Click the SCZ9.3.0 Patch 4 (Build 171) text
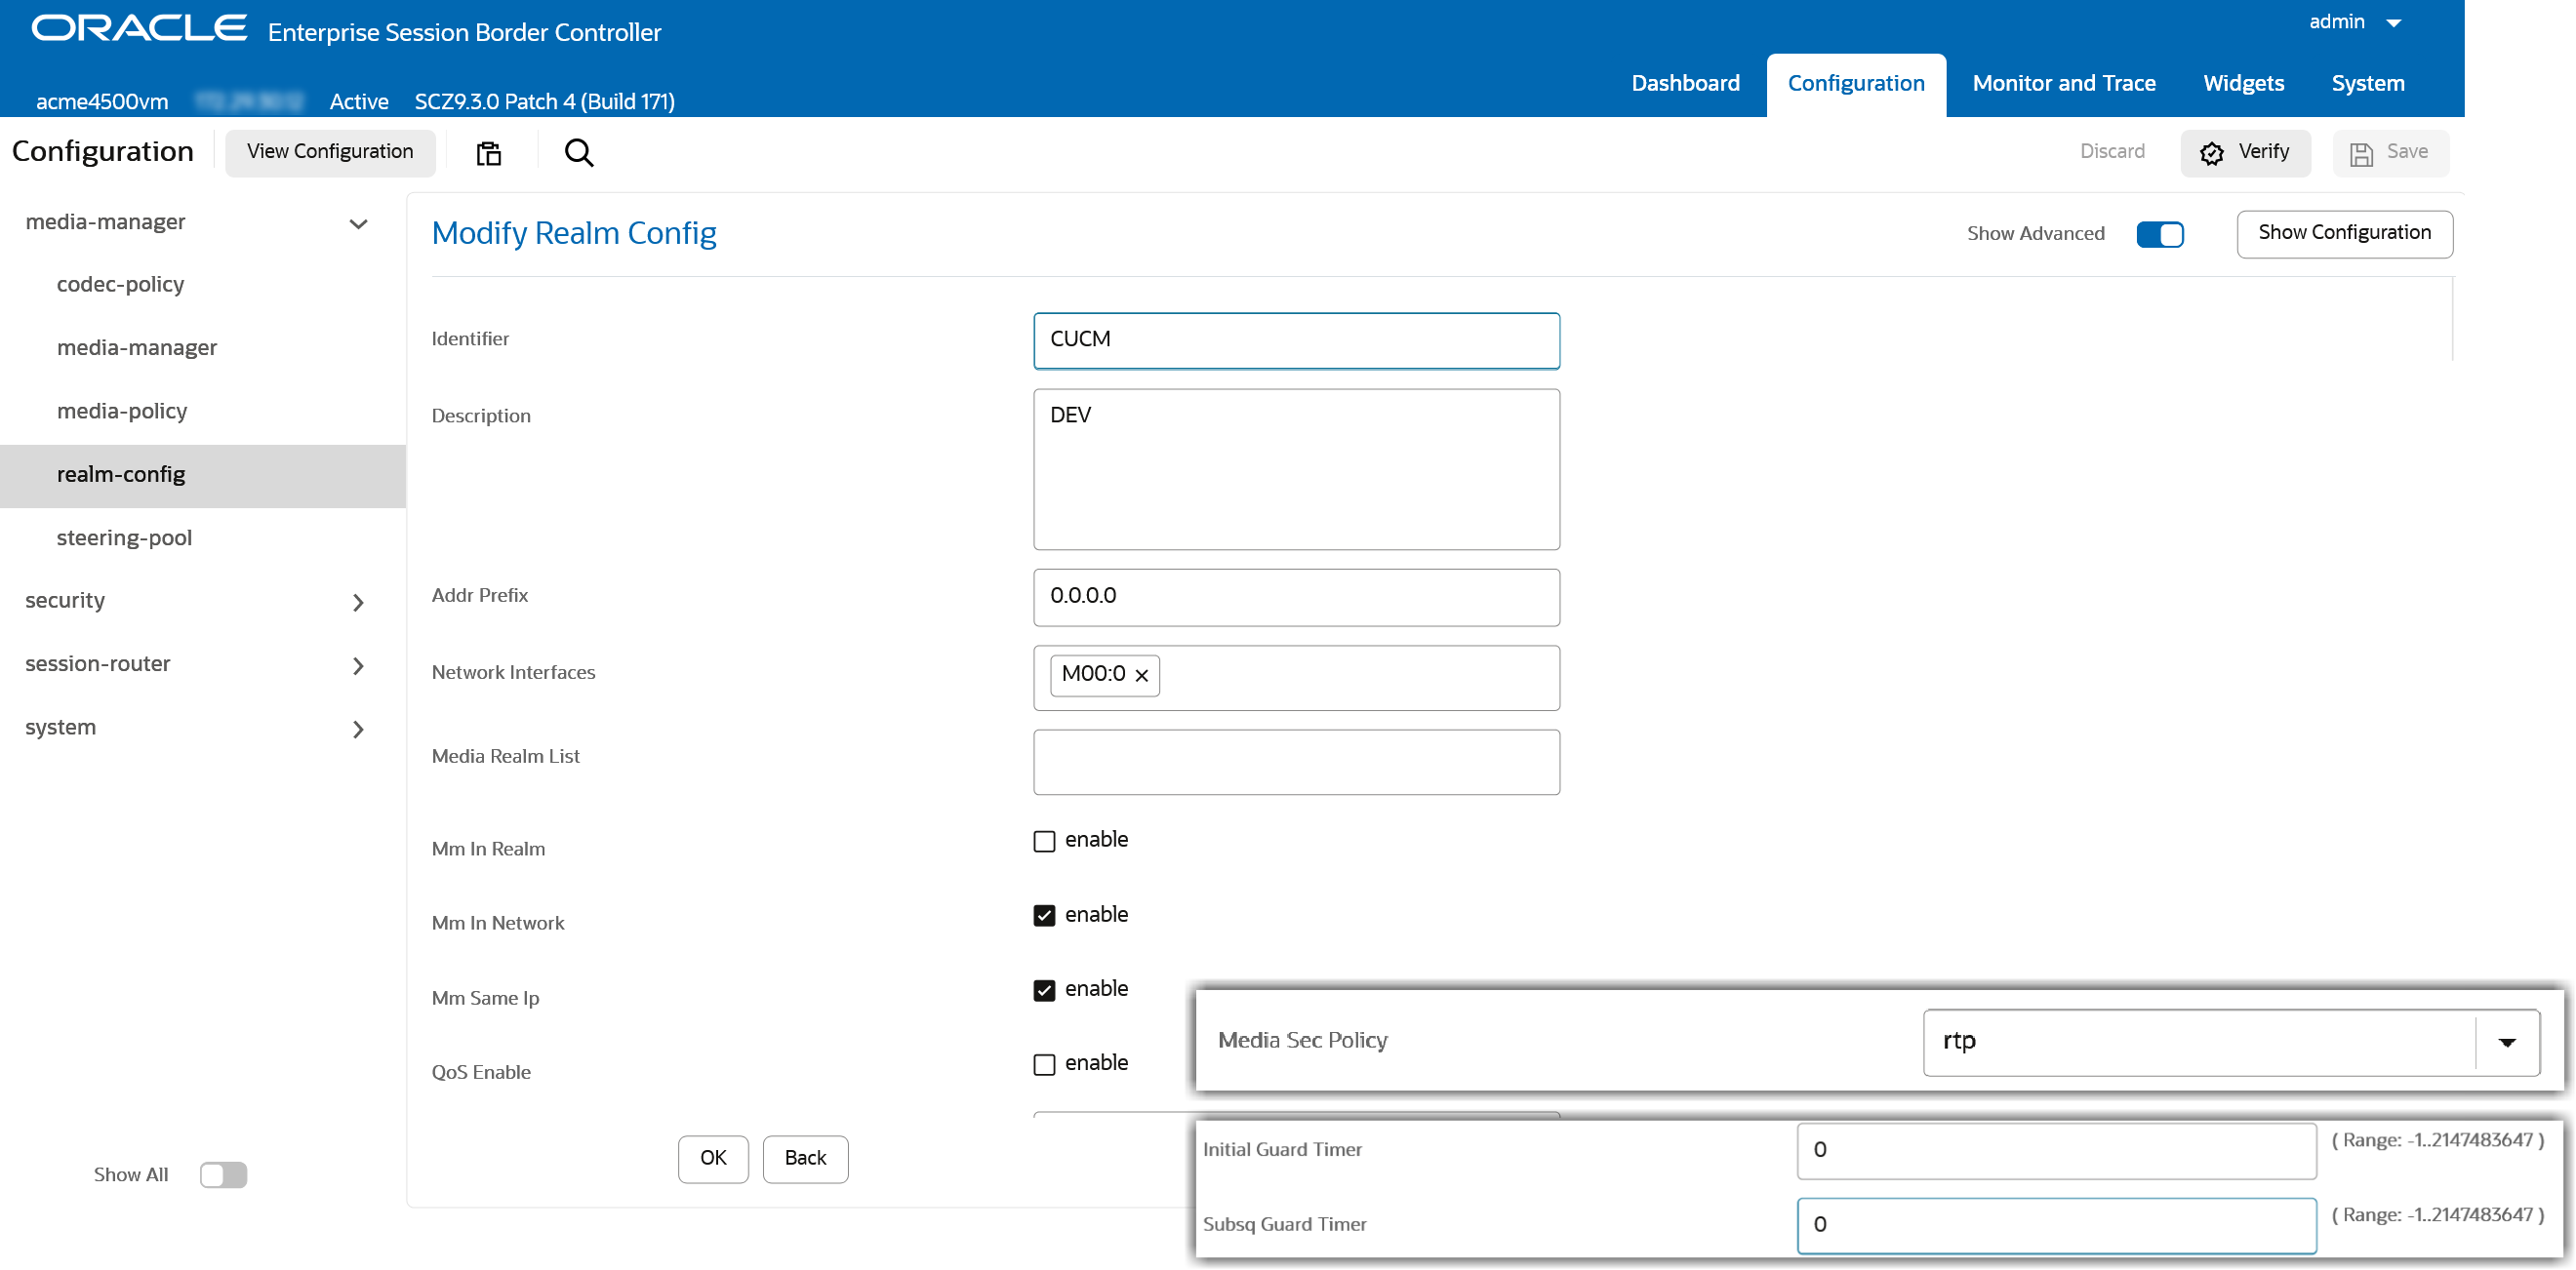 click(544, 101)
